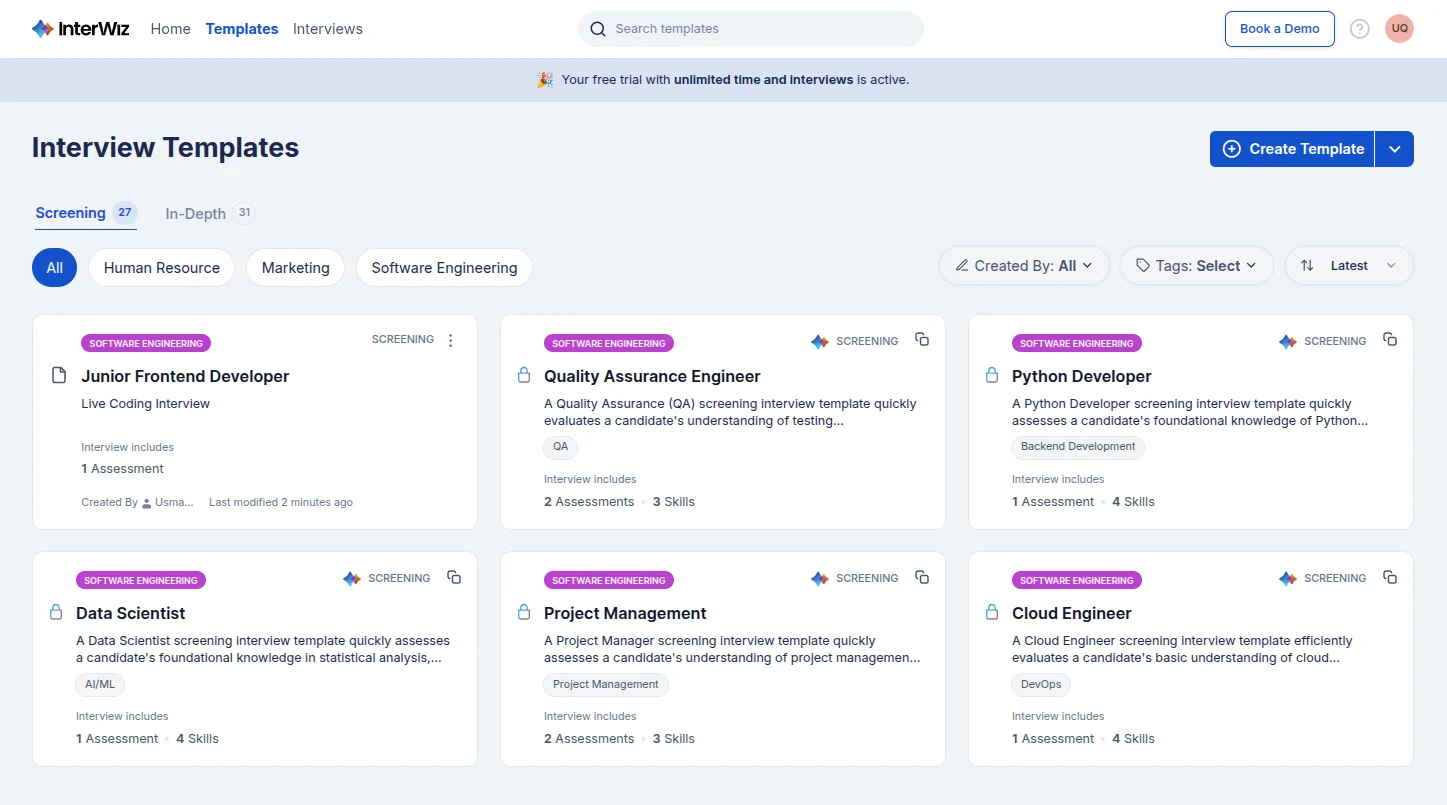Open three-dot menu on Junior Frontend Developer

pos(450,340)
